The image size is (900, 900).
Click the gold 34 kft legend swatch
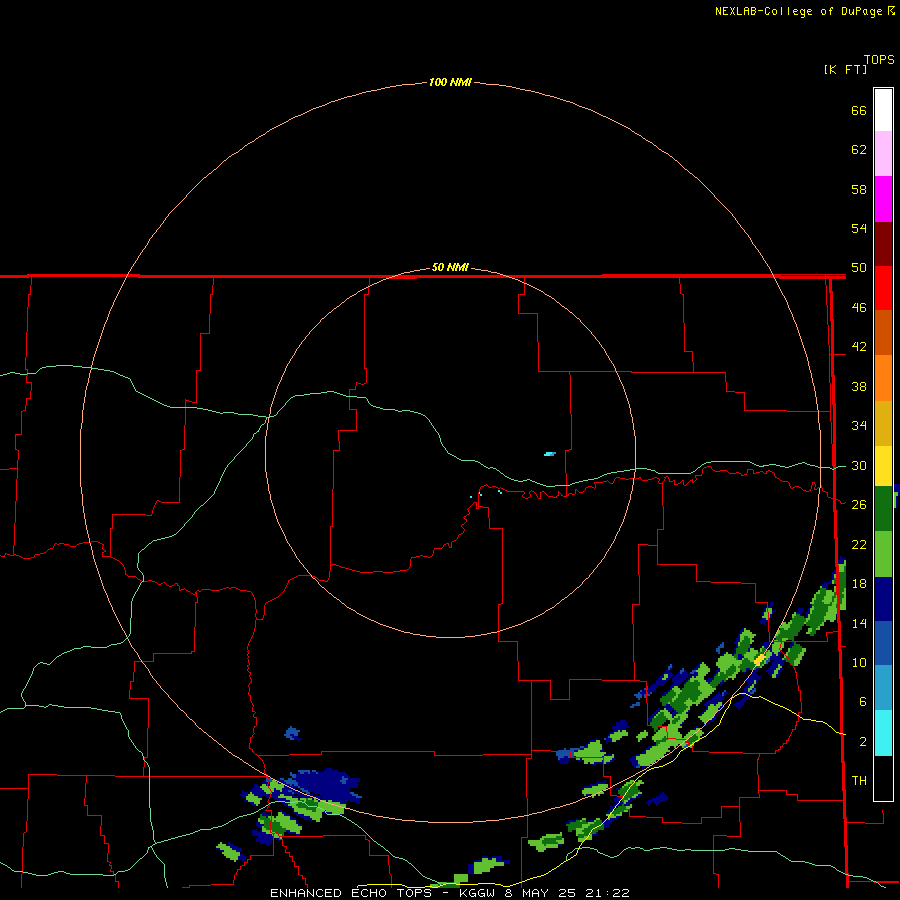tap(883, 423)
